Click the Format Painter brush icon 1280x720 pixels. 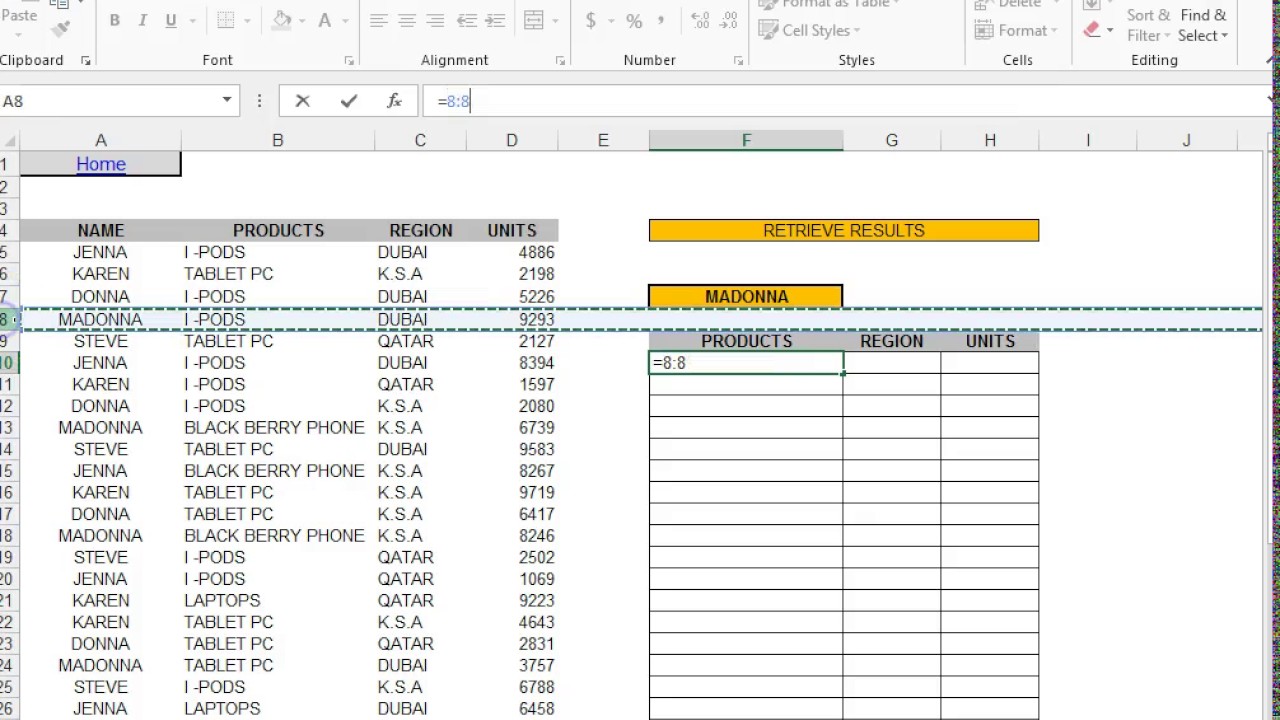[61, 30]
